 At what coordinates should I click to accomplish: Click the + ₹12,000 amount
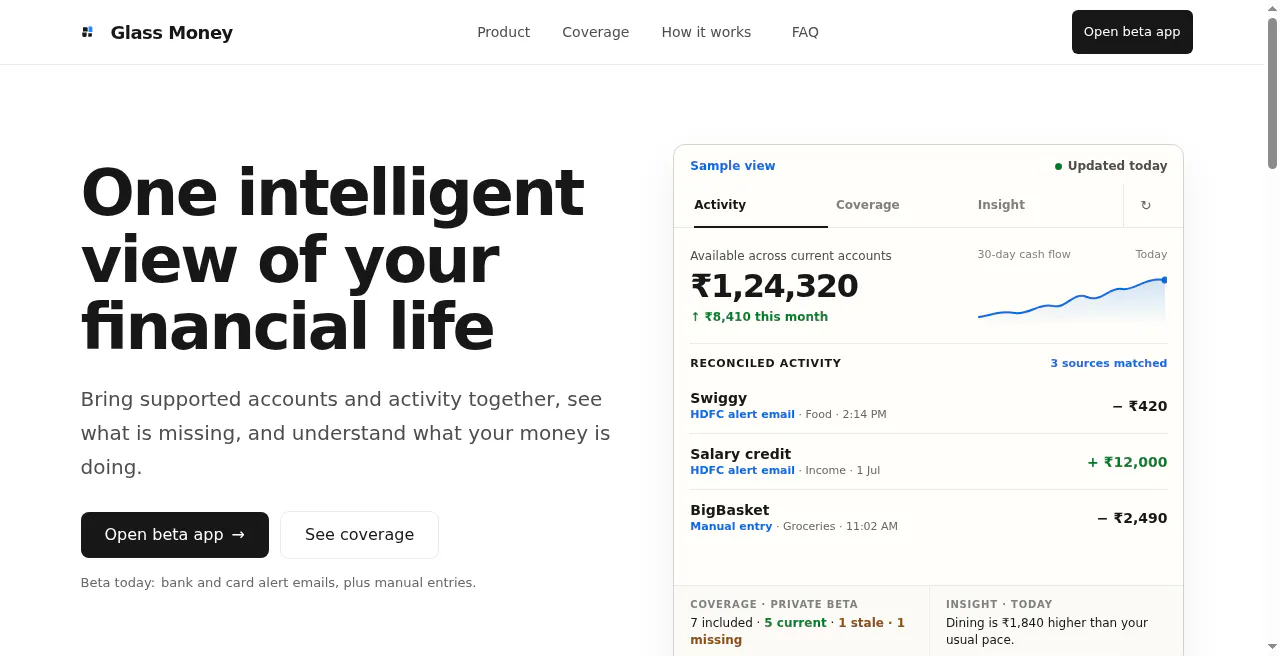[x=1127, y=462]
